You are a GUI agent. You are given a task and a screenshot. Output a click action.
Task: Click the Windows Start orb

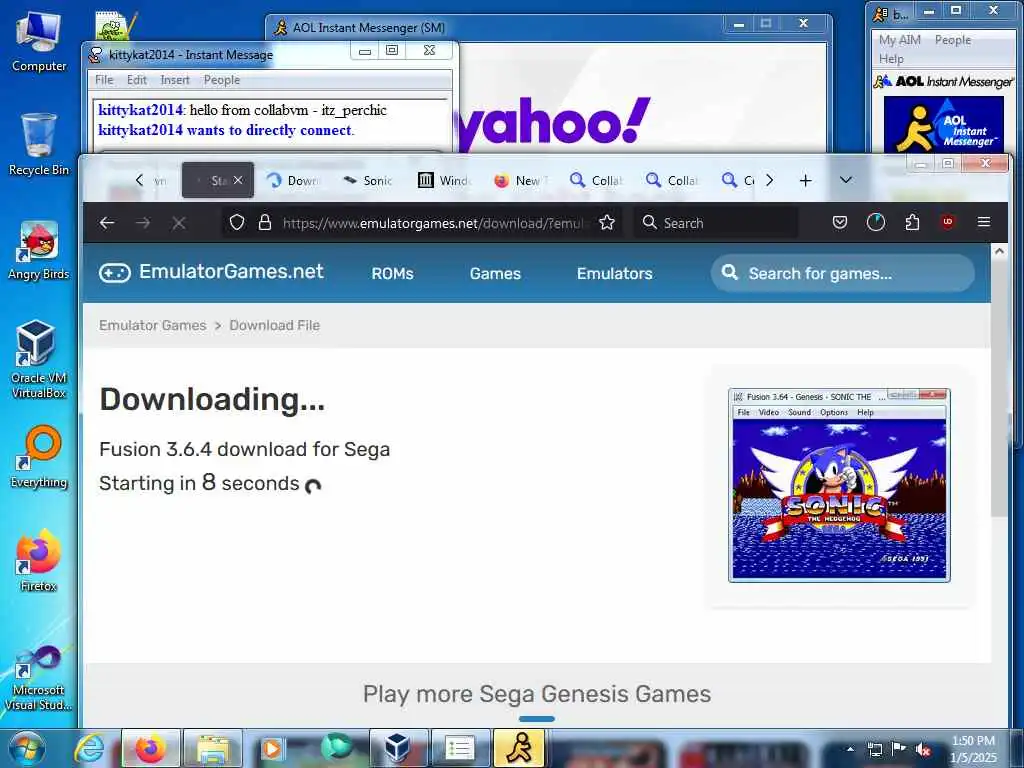tap(25, 748)
